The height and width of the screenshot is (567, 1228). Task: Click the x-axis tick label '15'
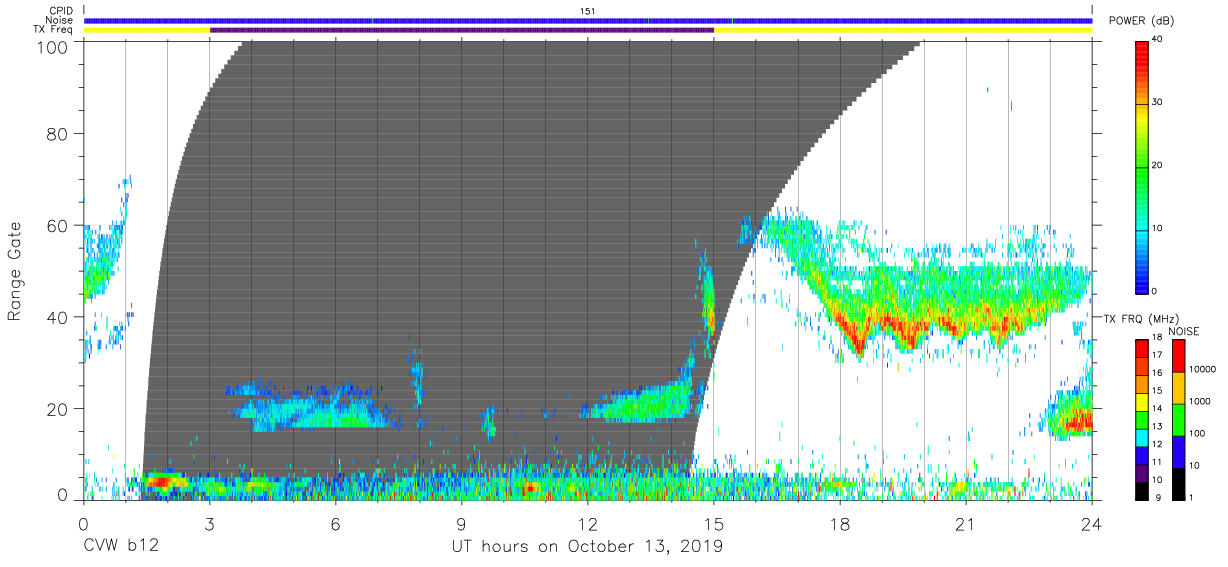pos(714,525)
